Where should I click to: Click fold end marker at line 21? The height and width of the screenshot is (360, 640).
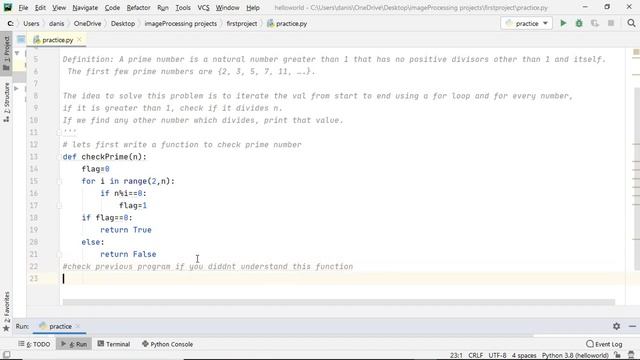pos(59,254)
